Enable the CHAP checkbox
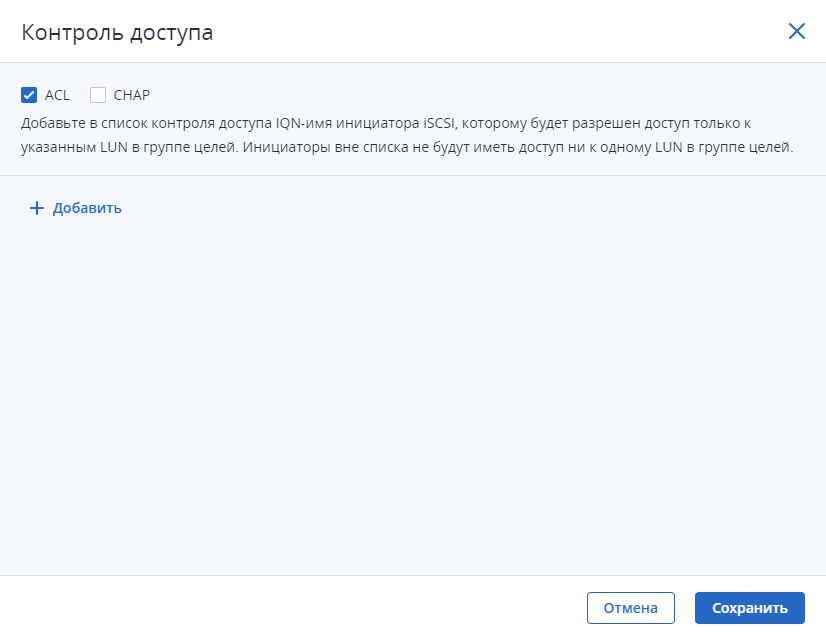The width and height of the screenshot is (826, 636). (x=98, y=95)
